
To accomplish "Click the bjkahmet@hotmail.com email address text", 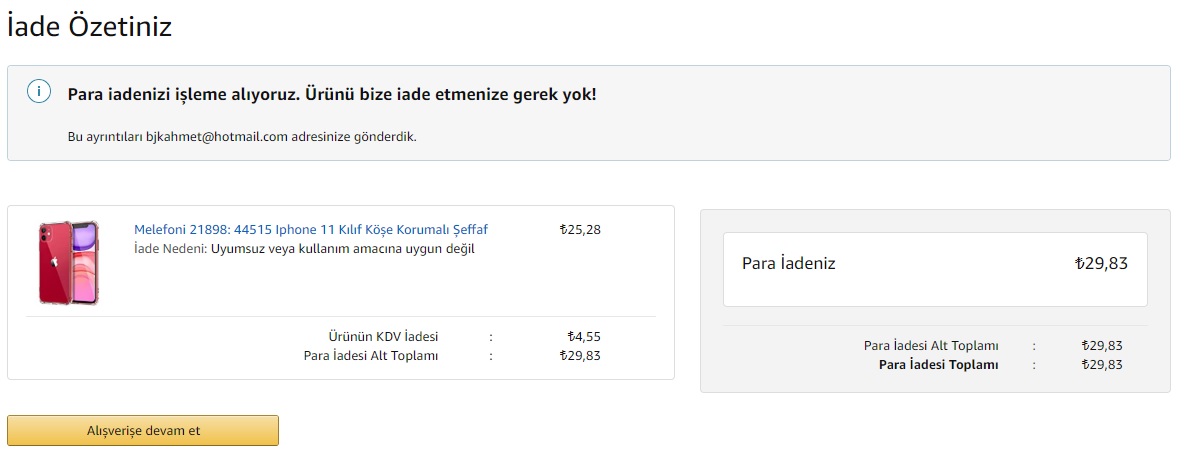I will point(217,137).
